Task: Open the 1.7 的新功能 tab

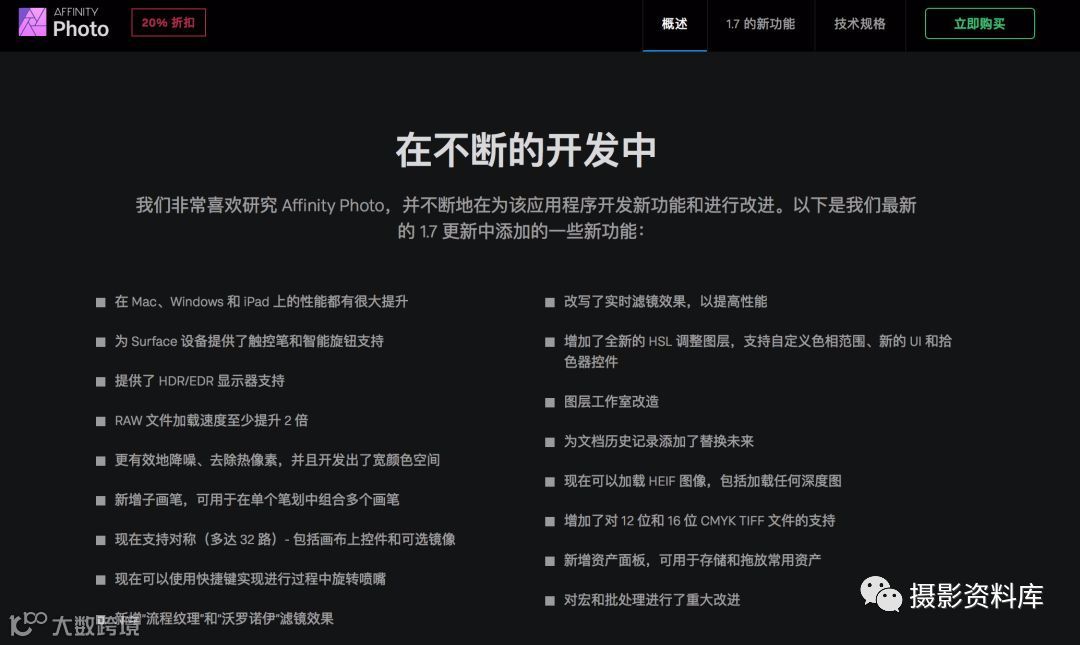Action: [x=760, y=24]
